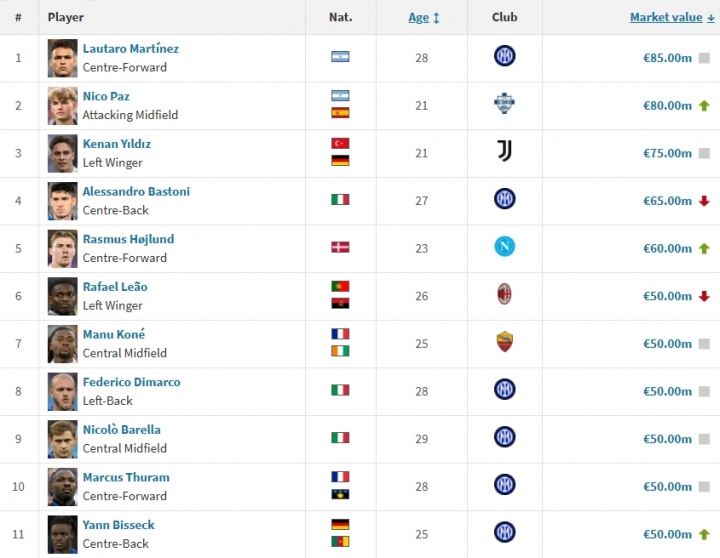Click Inter logo in Lautaro Martínez row
Screen dimensions: 720x558
point(504,56)
